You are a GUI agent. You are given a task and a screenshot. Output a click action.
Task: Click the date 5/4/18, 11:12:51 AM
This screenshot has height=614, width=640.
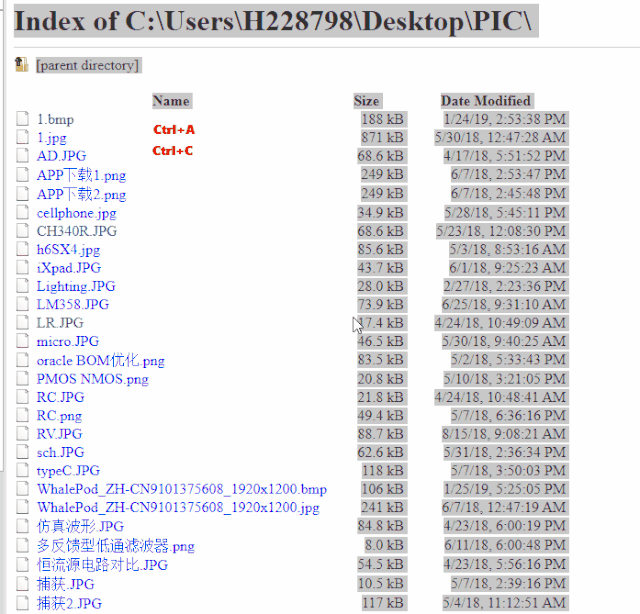505,603
